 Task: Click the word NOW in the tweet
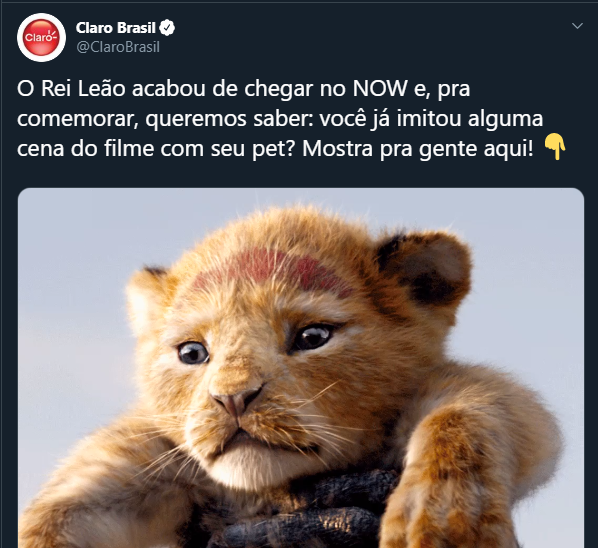(380, 88)
